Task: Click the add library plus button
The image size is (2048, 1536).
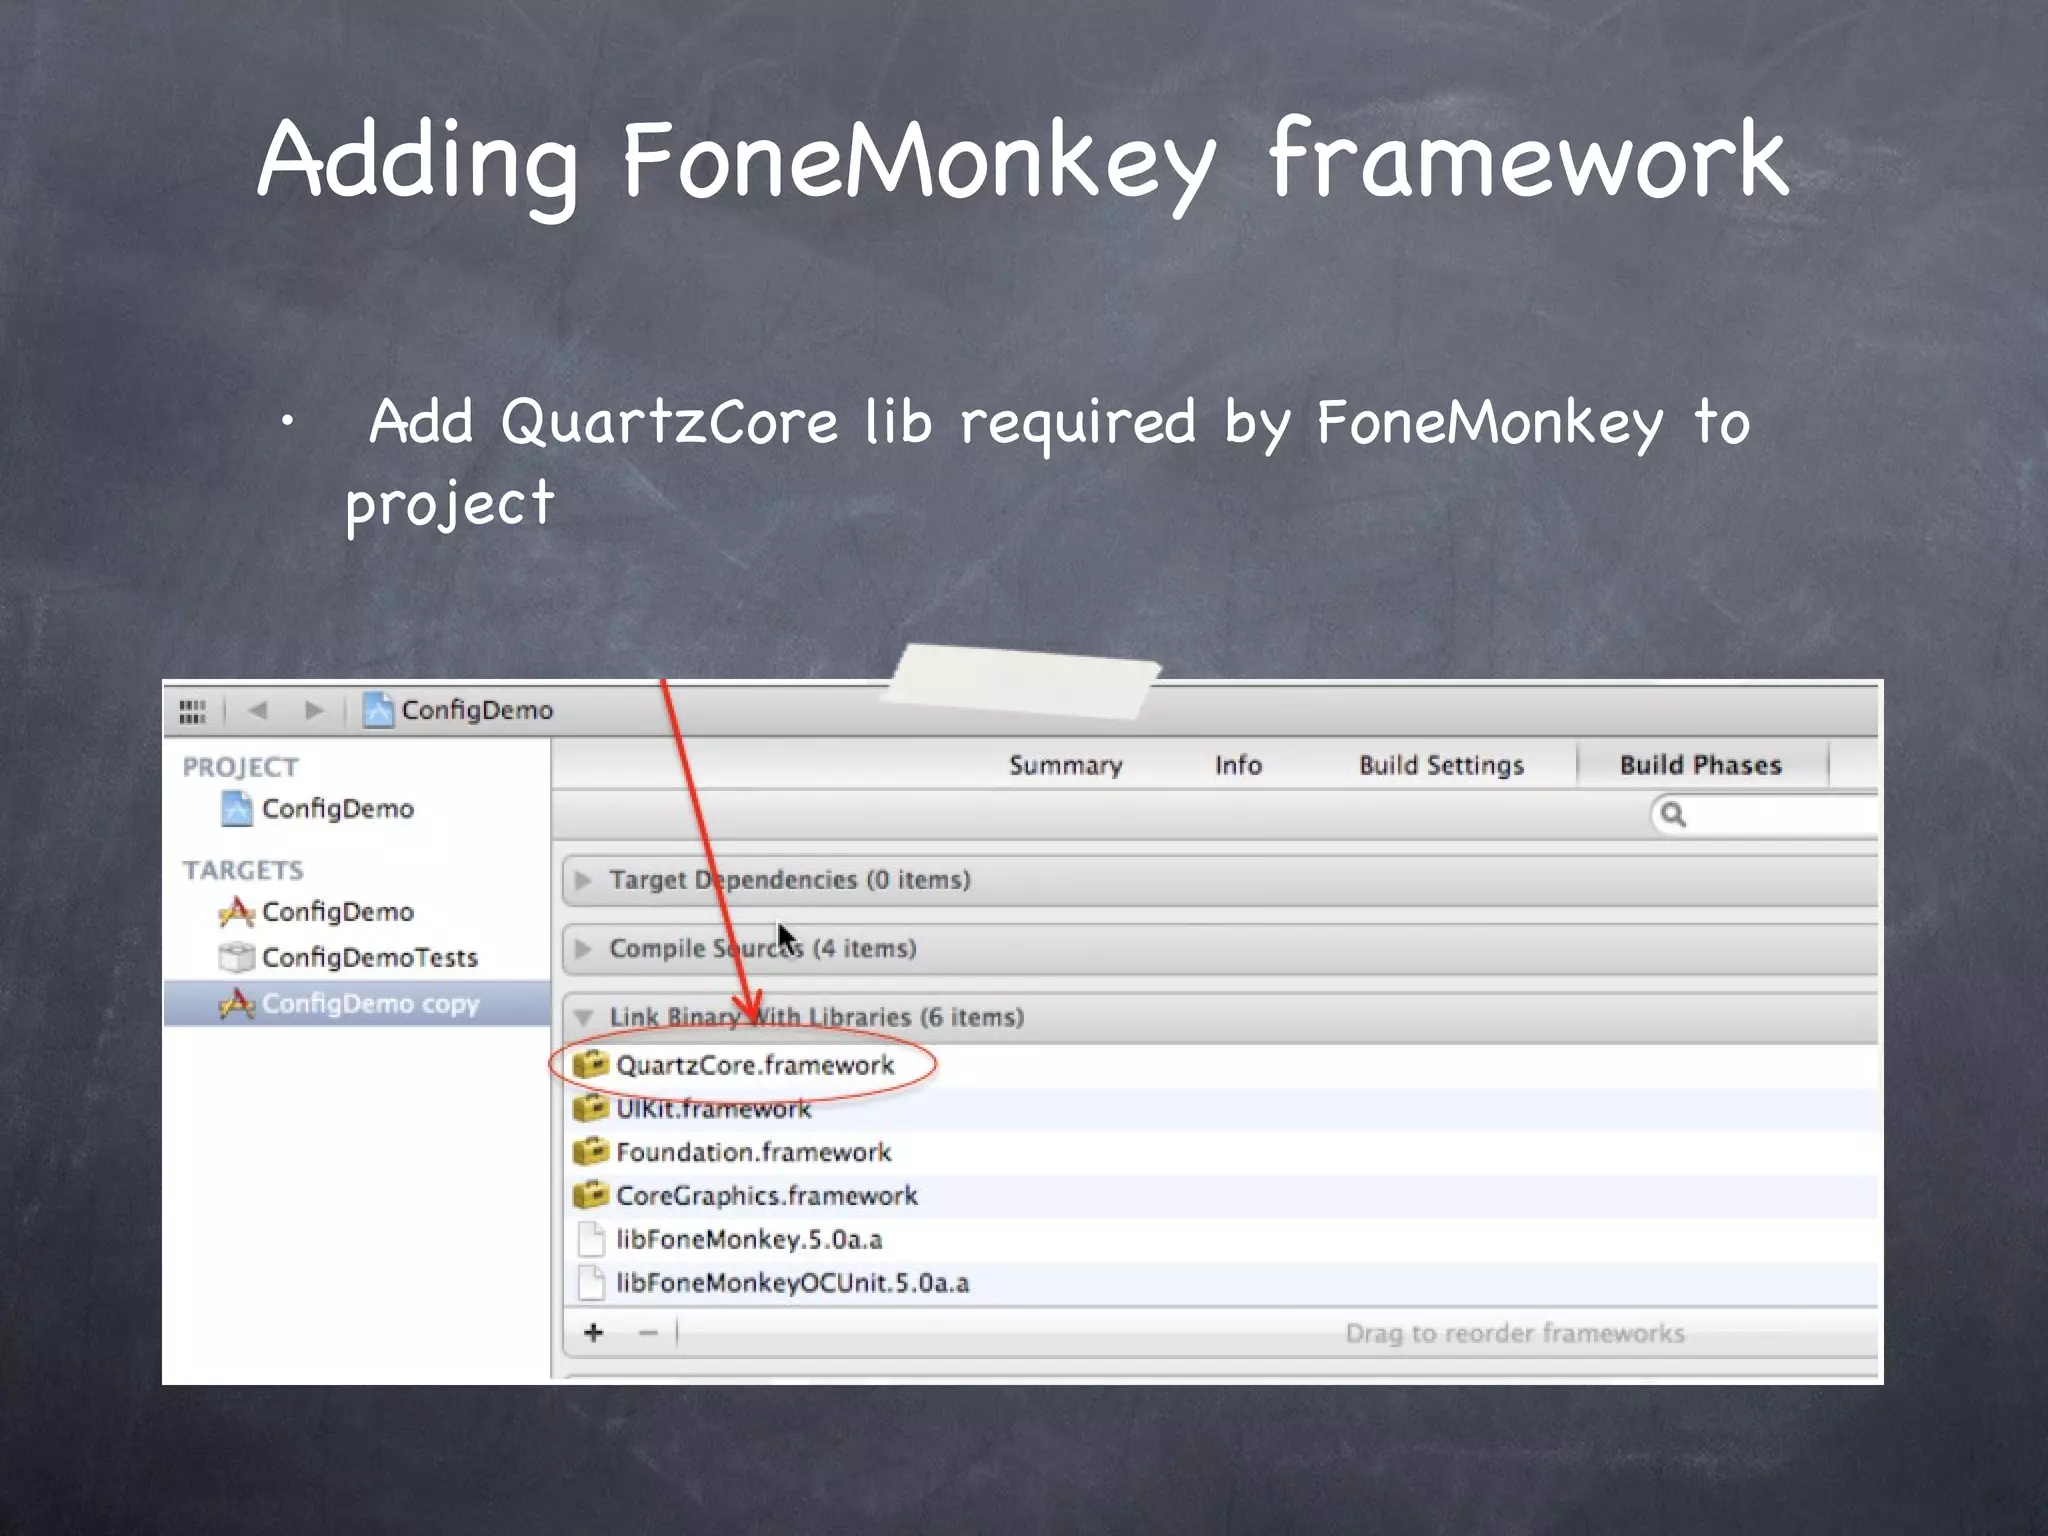Action: [594, 1333]
